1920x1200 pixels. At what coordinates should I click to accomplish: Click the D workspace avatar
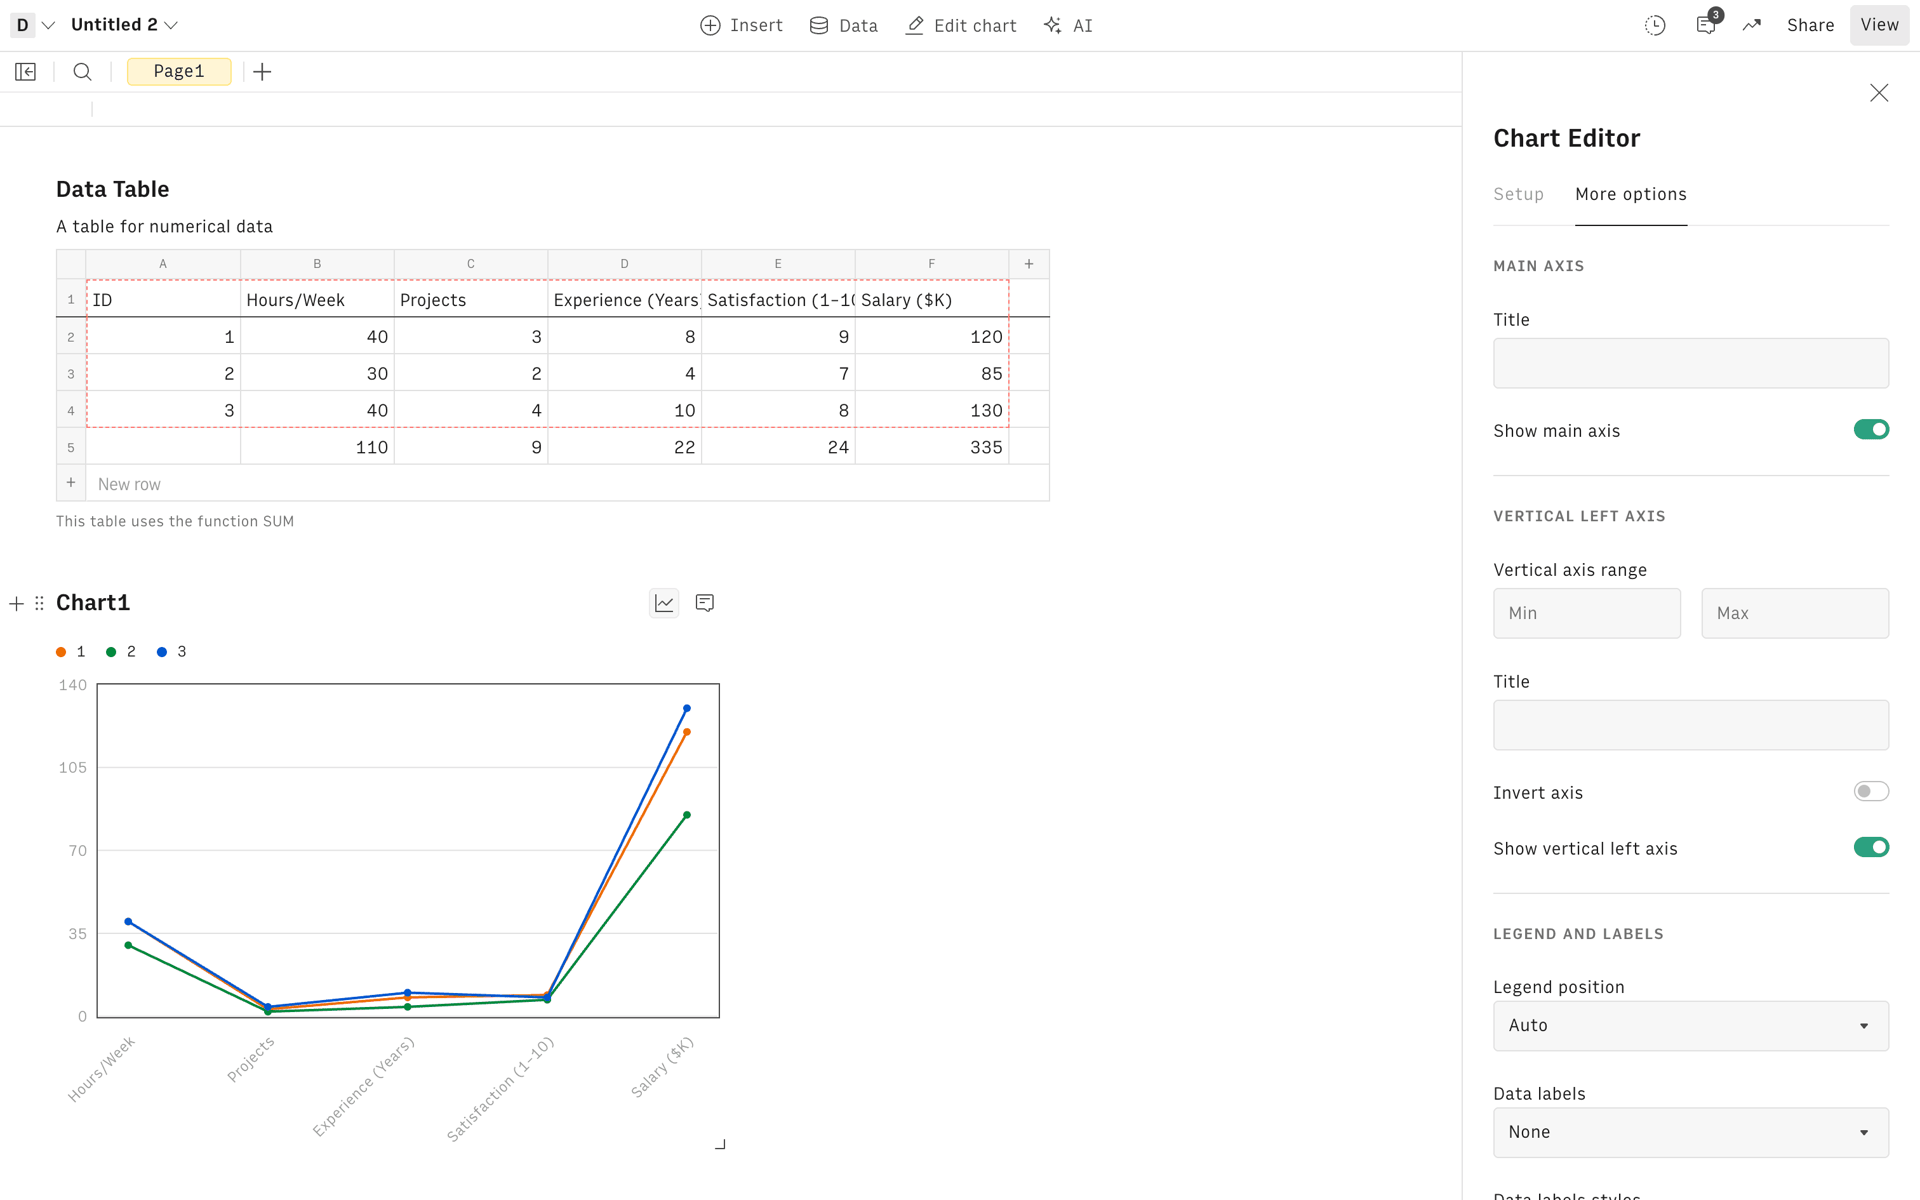(x=22, y=25)
